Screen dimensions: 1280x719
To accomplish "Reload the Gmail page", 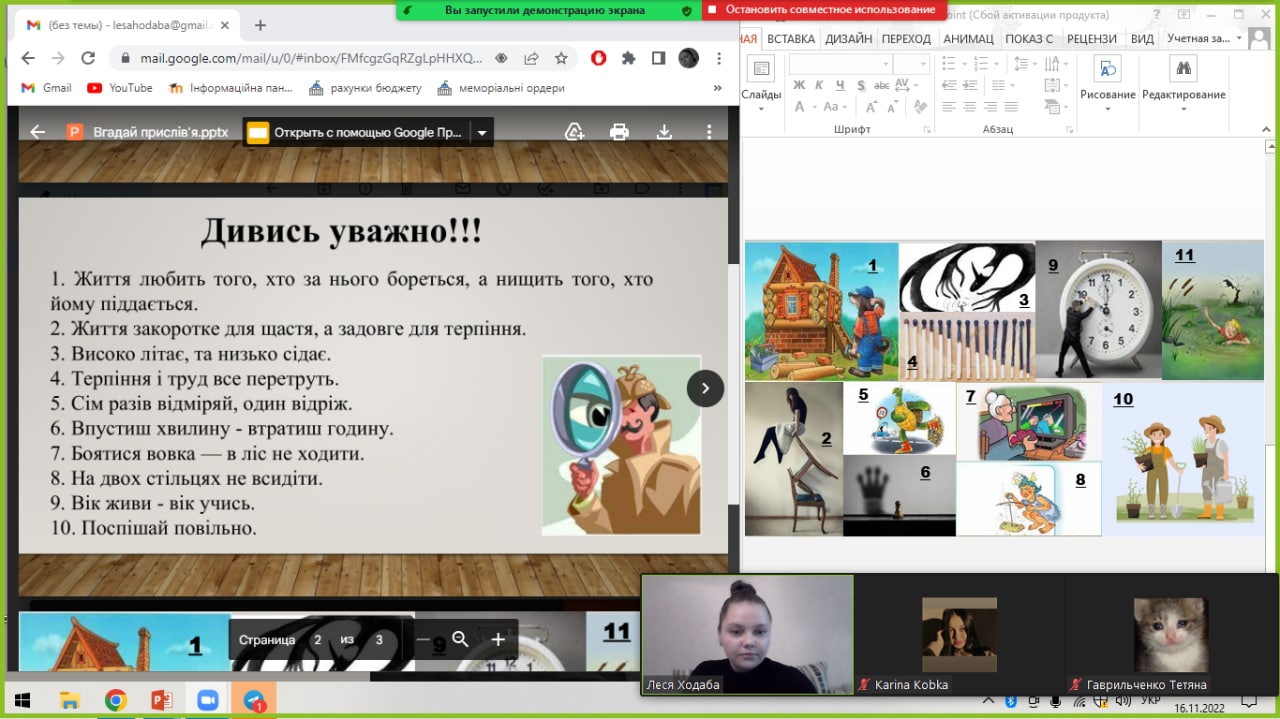I will pyautogui.click(x=88, y=58).
